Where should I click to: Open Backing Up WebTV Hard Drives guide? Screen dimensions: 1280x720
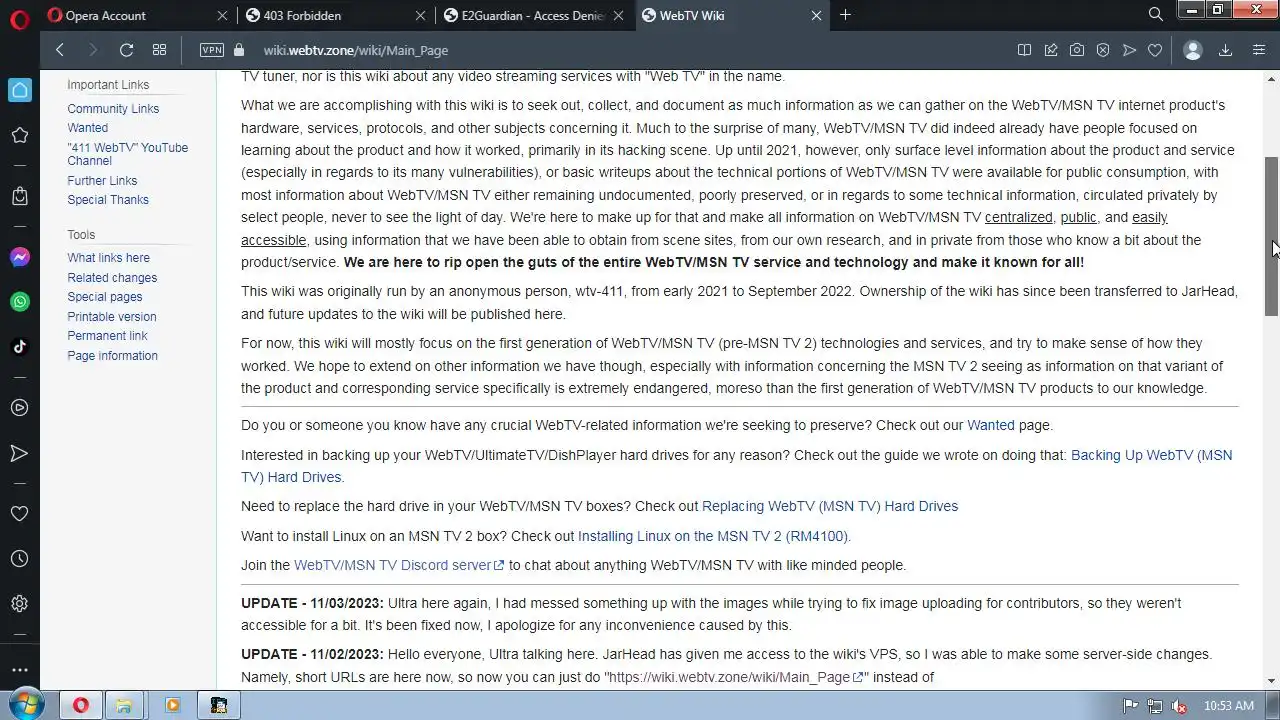(1151, 455)
